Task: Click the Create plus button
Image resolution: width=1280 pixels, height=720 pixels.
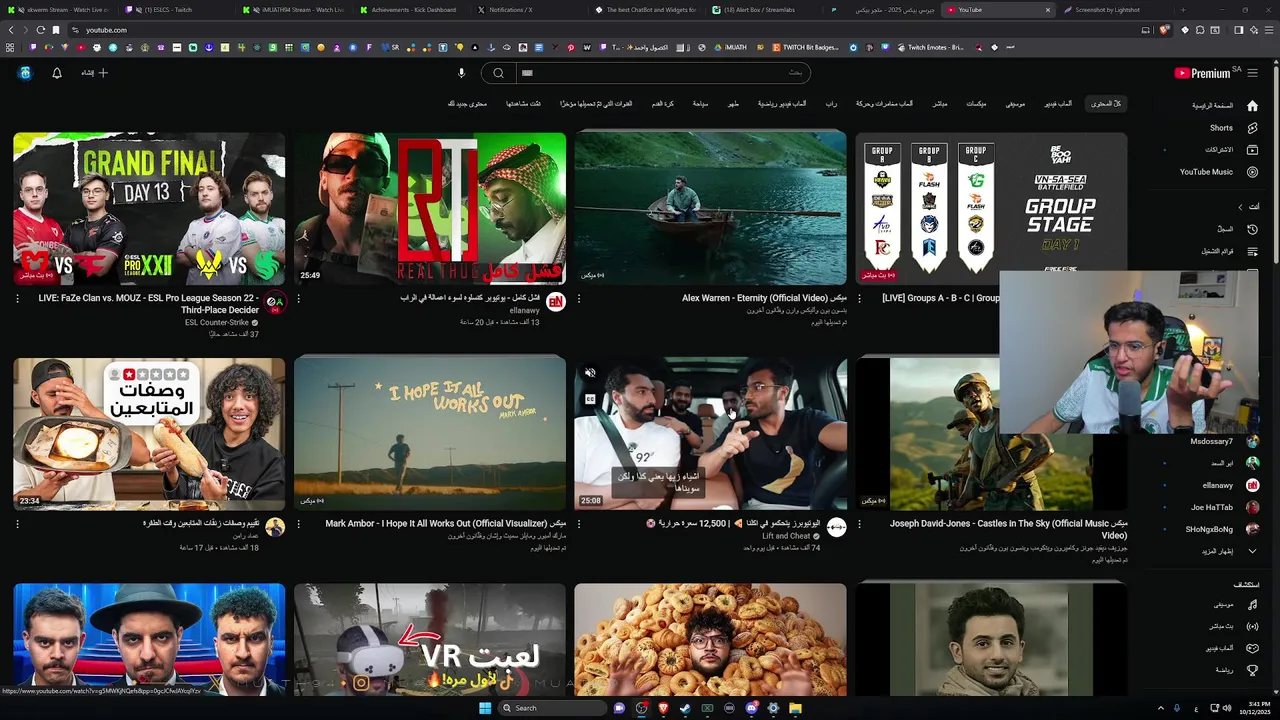Action: tap(95, 73)
